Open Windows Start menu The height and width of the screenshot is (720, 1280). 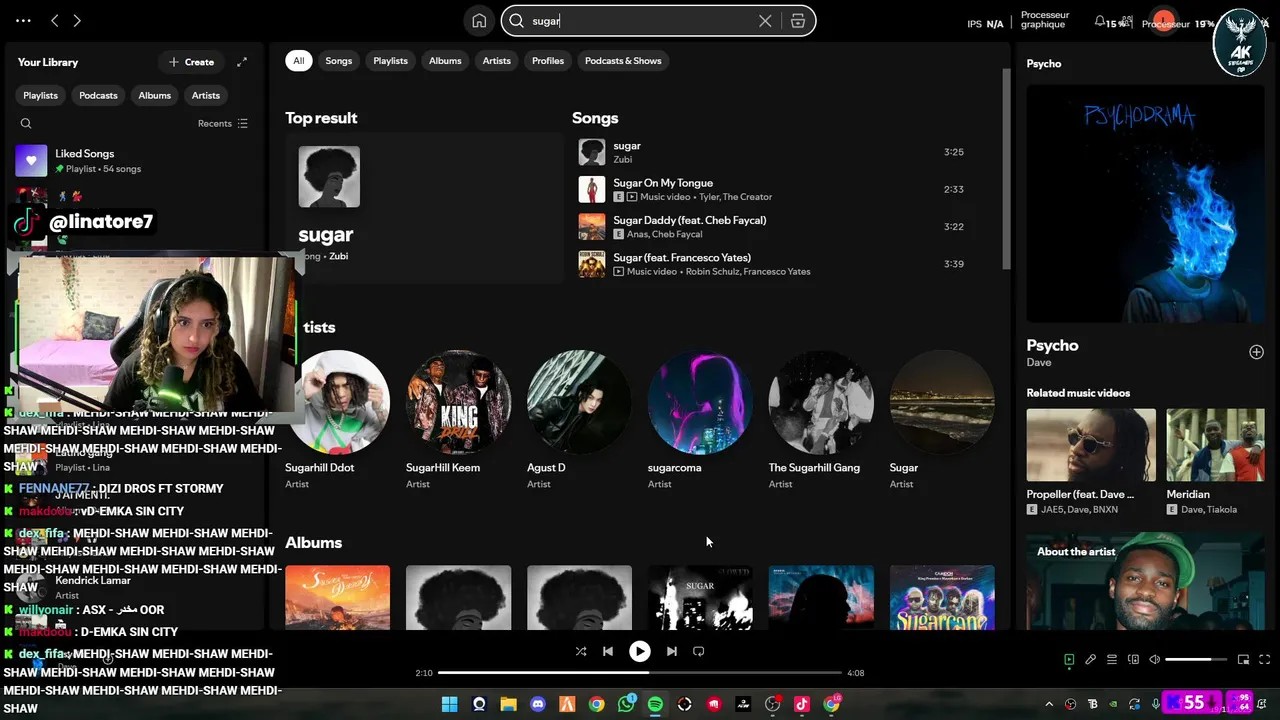pyautogui.click(x=449, y=704)
